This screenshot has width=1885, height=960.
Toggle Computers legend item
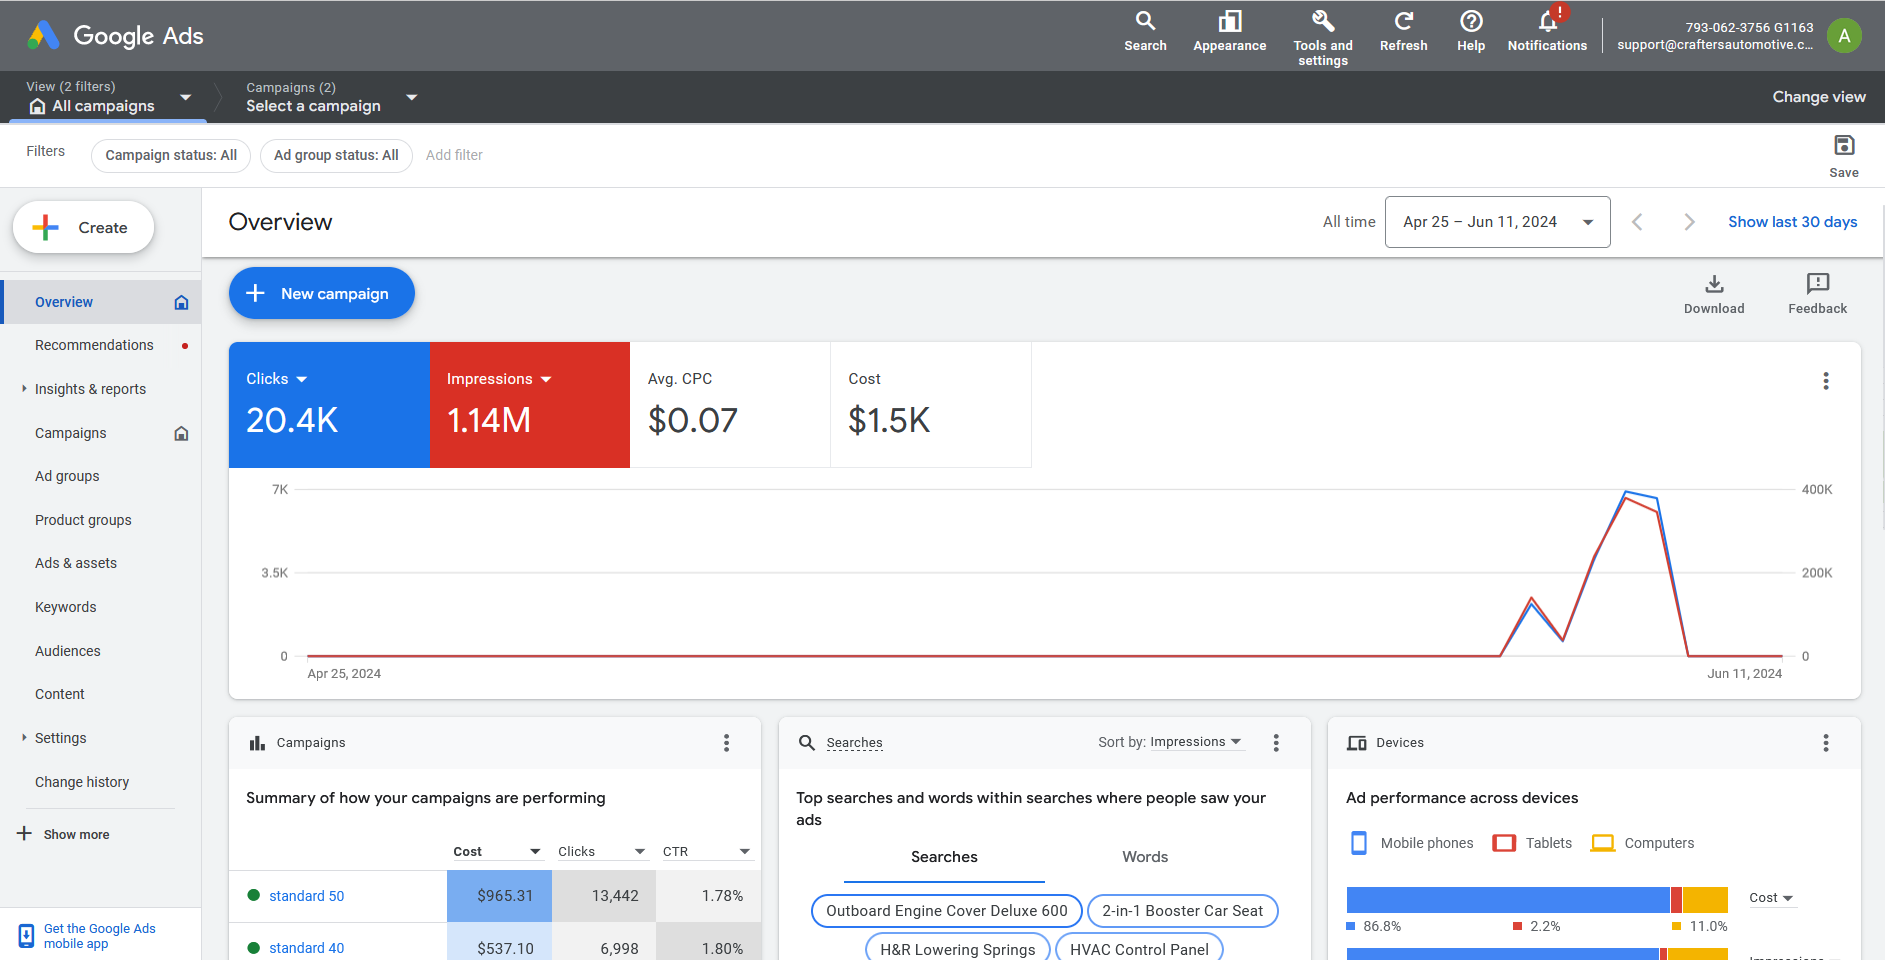1642,843
